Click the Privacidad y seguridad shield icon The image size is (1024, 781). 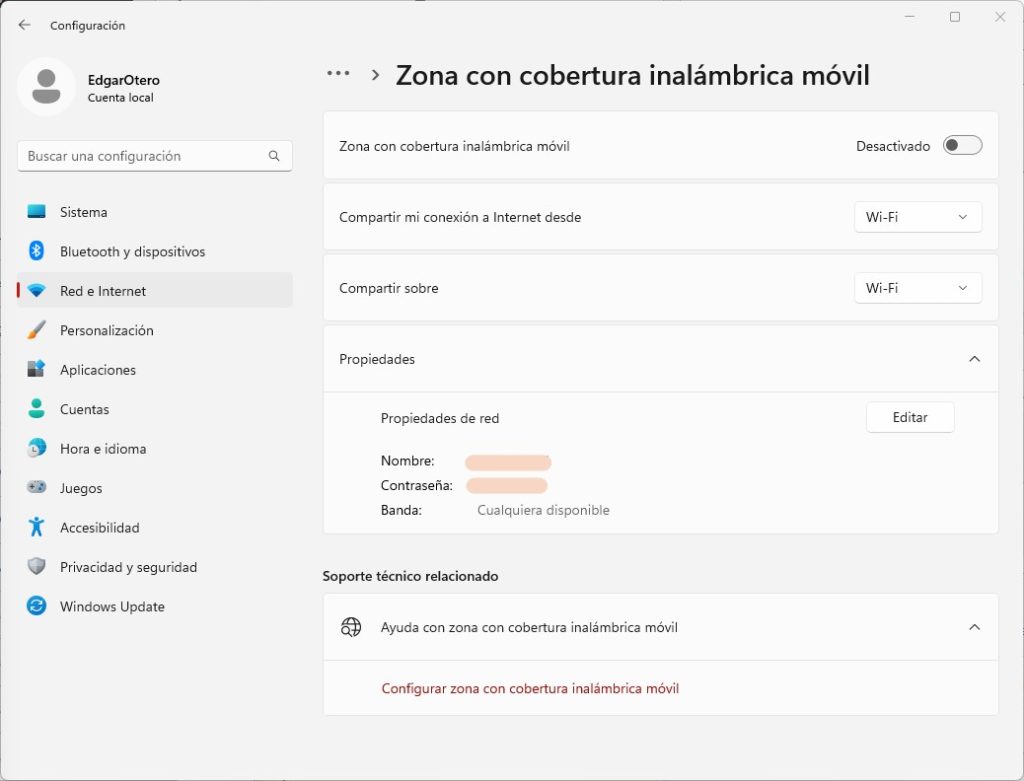(37, 566)
